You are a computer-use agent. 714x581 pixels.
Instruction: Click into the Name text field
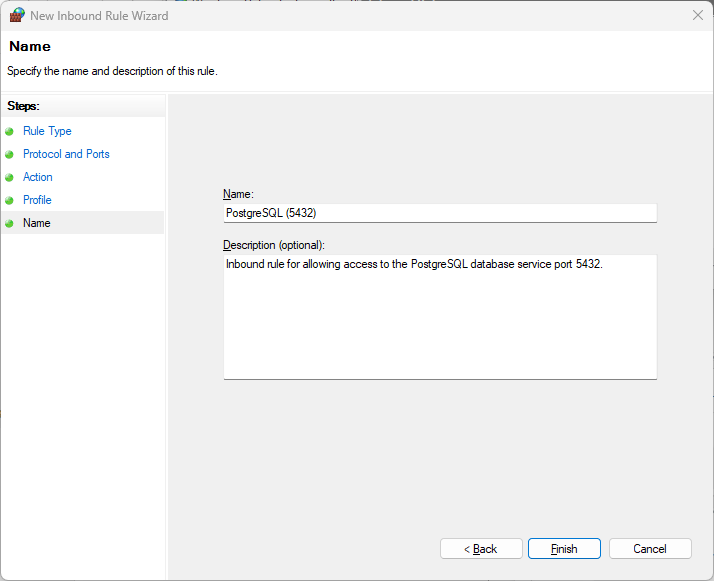(x=440, y=213)
